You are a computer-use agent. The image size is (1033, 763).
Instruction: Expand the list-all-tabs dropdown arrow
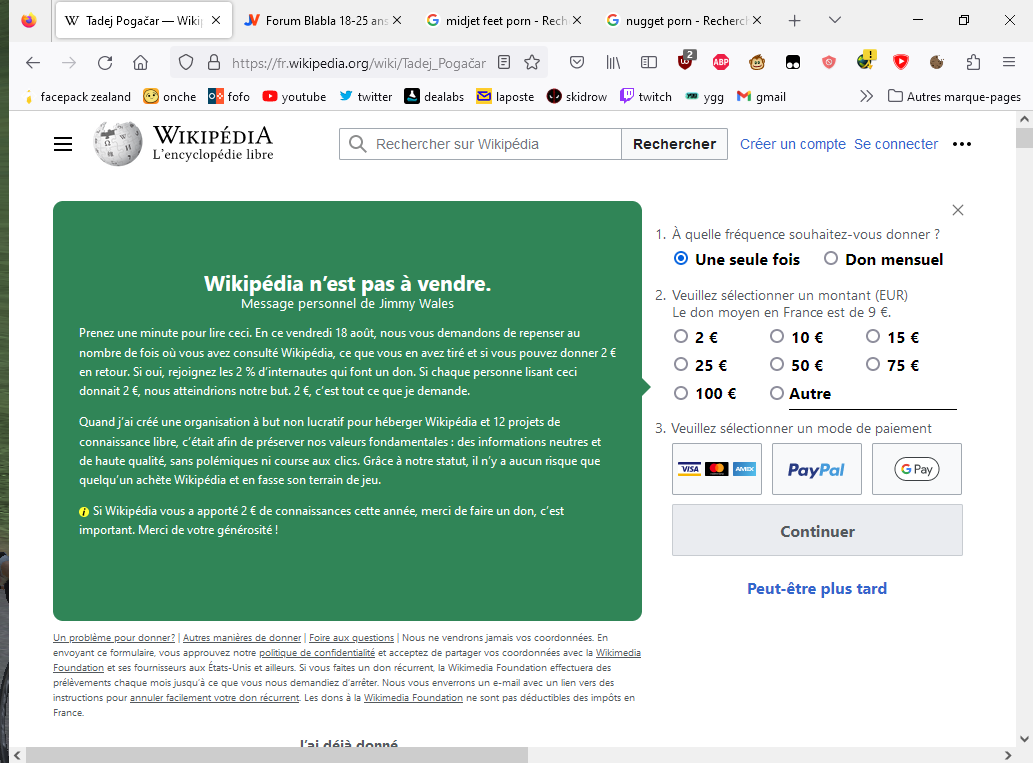[x=835, y=20]
